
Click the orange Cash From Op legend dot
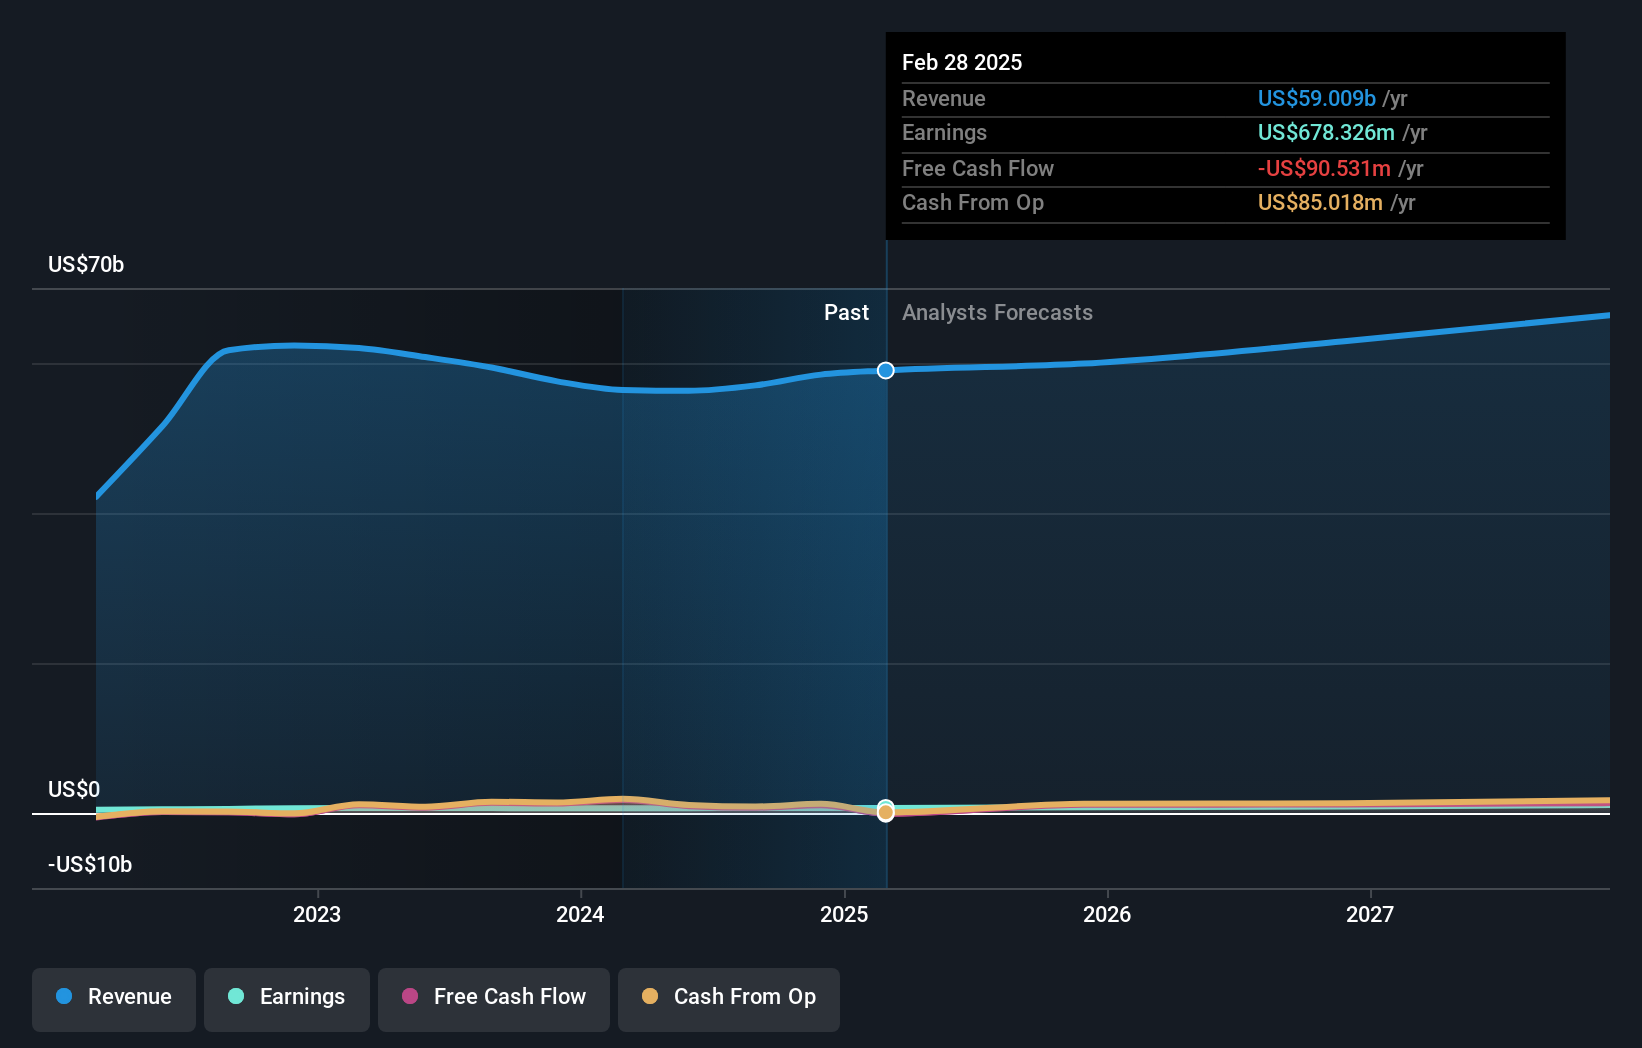(x=650, y=996)
